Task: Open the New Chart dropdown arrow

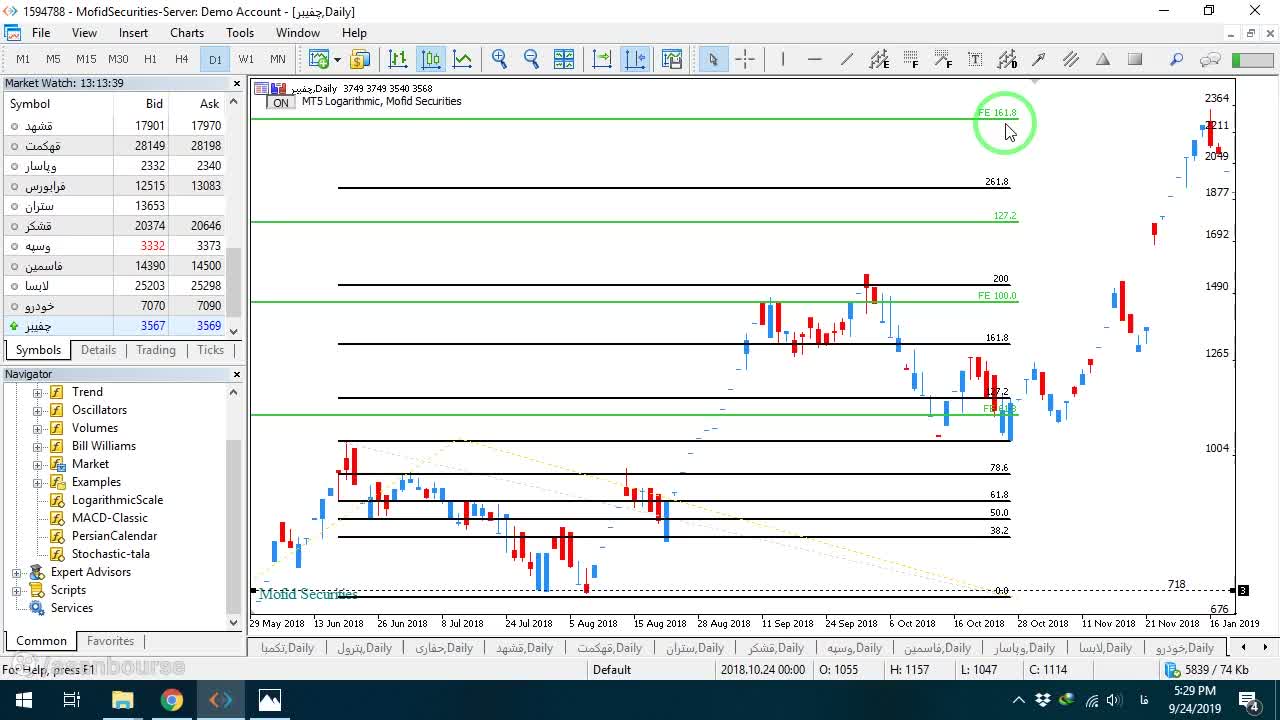Action: pos(337,59)
